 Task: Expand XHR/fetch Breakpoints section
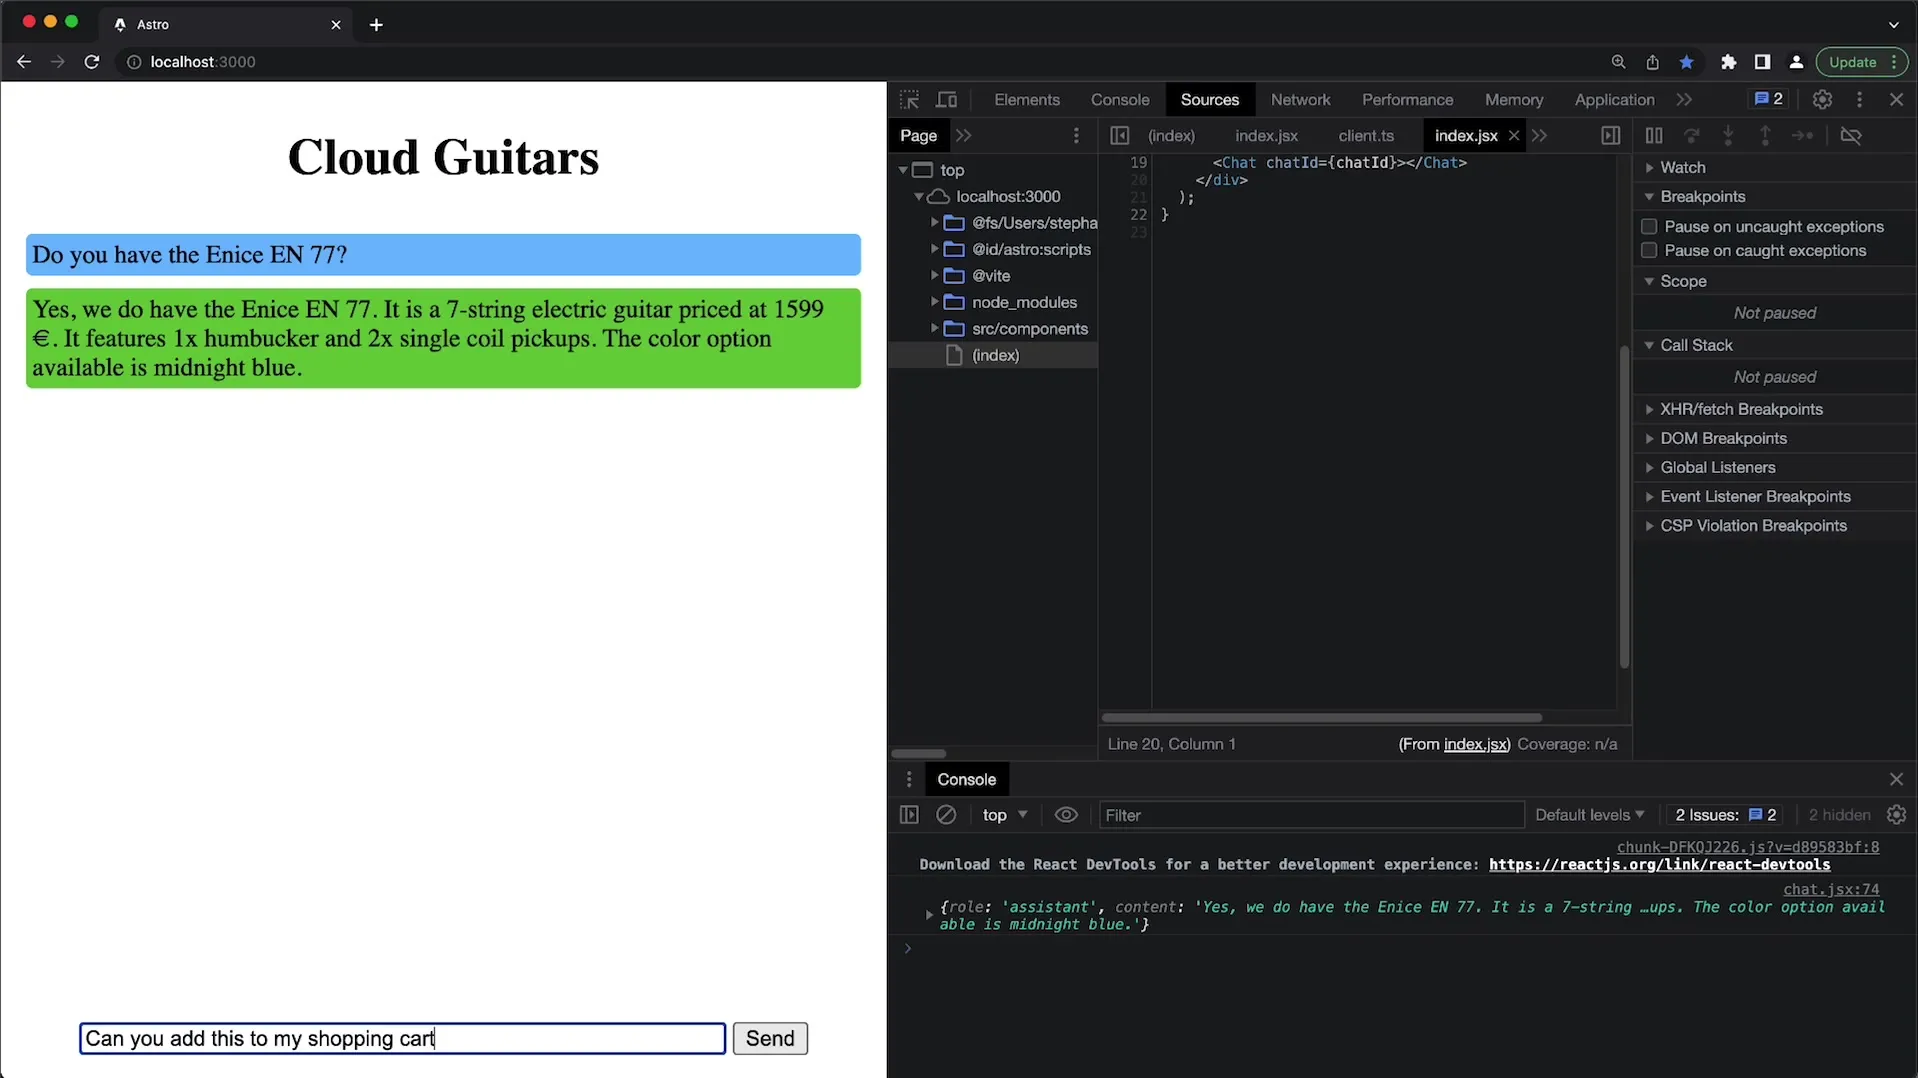coord(1649,410)
